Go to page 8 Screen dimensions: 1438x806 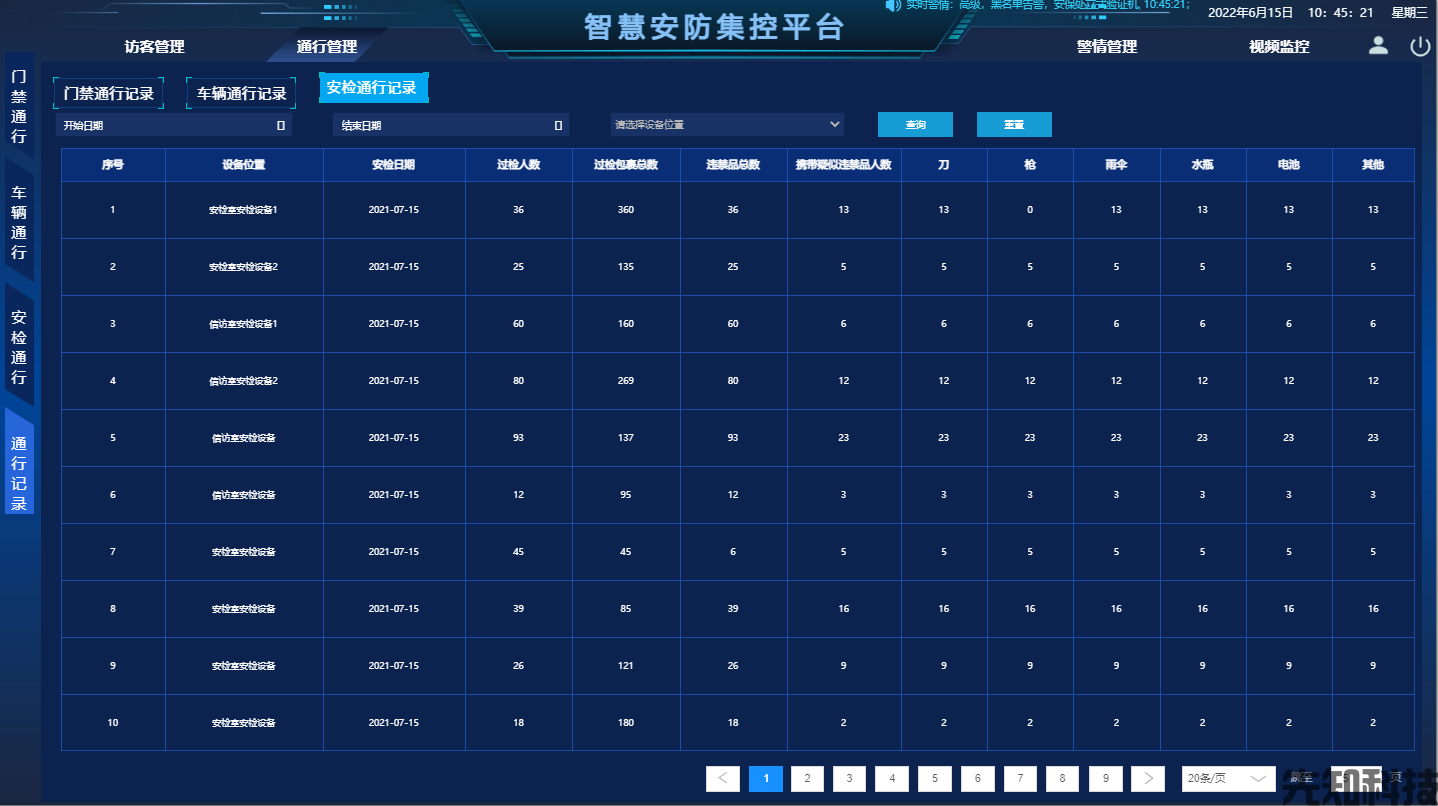1063,778
